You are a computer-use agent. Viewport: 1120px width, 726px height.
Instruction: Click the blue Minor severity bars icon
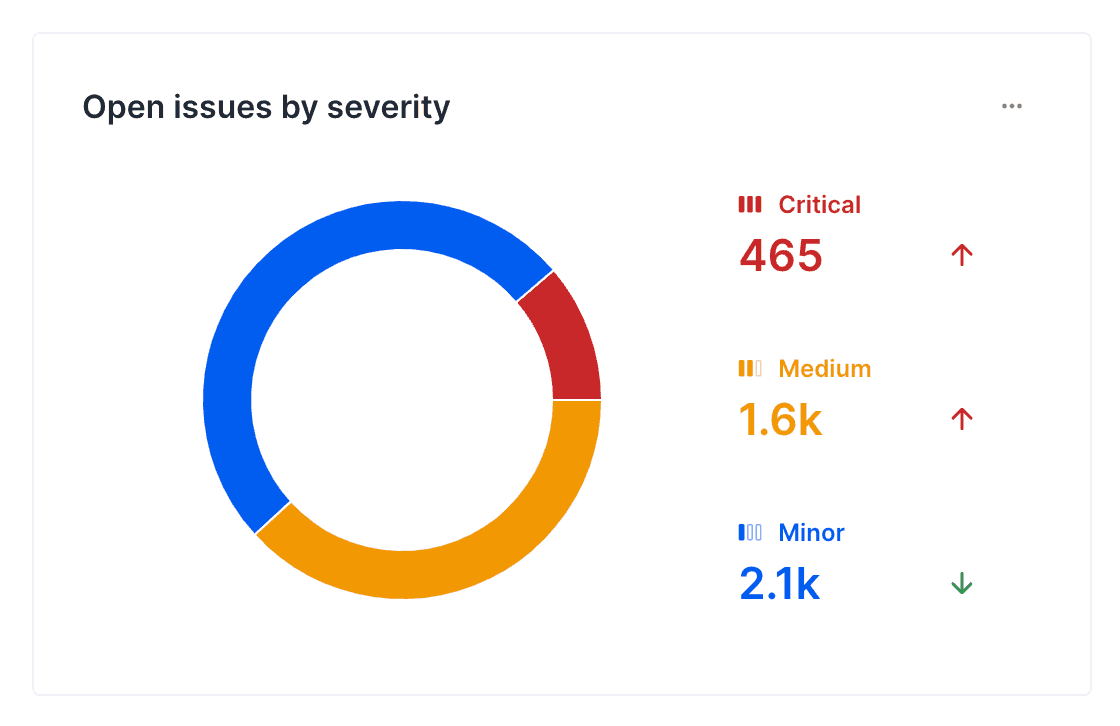coord(750,532)
